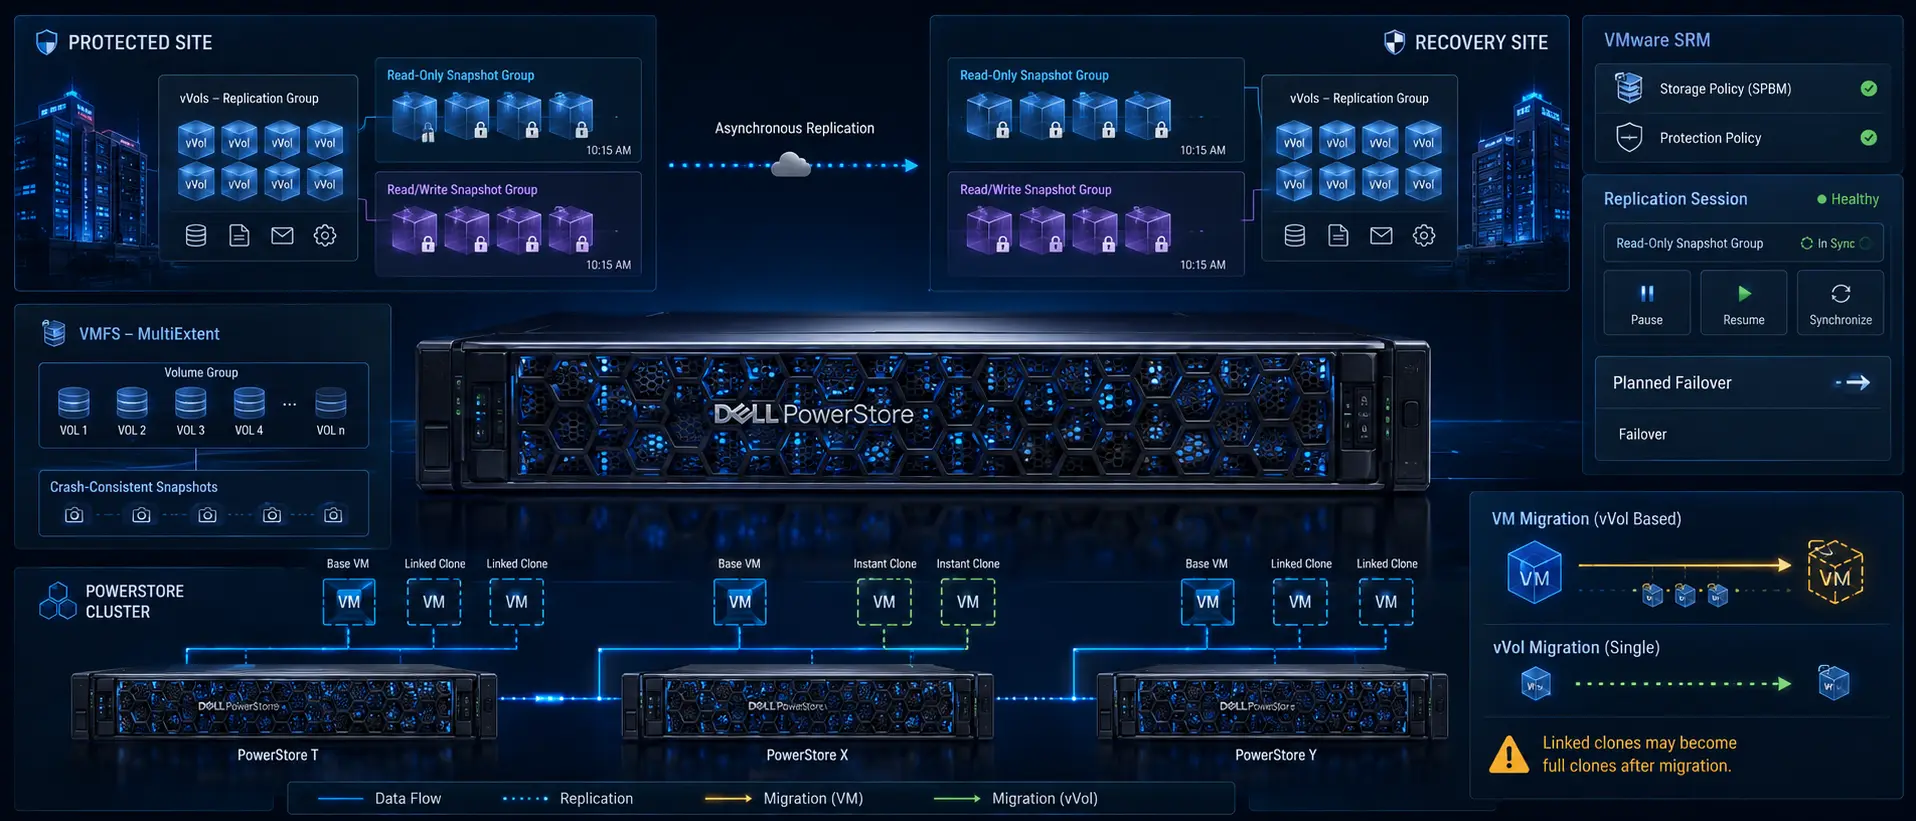Image resolution: width=1916 pixels, height=821 pixels.
Task: Select the Base VM above PowerStore X
Action: pos(740,601)
